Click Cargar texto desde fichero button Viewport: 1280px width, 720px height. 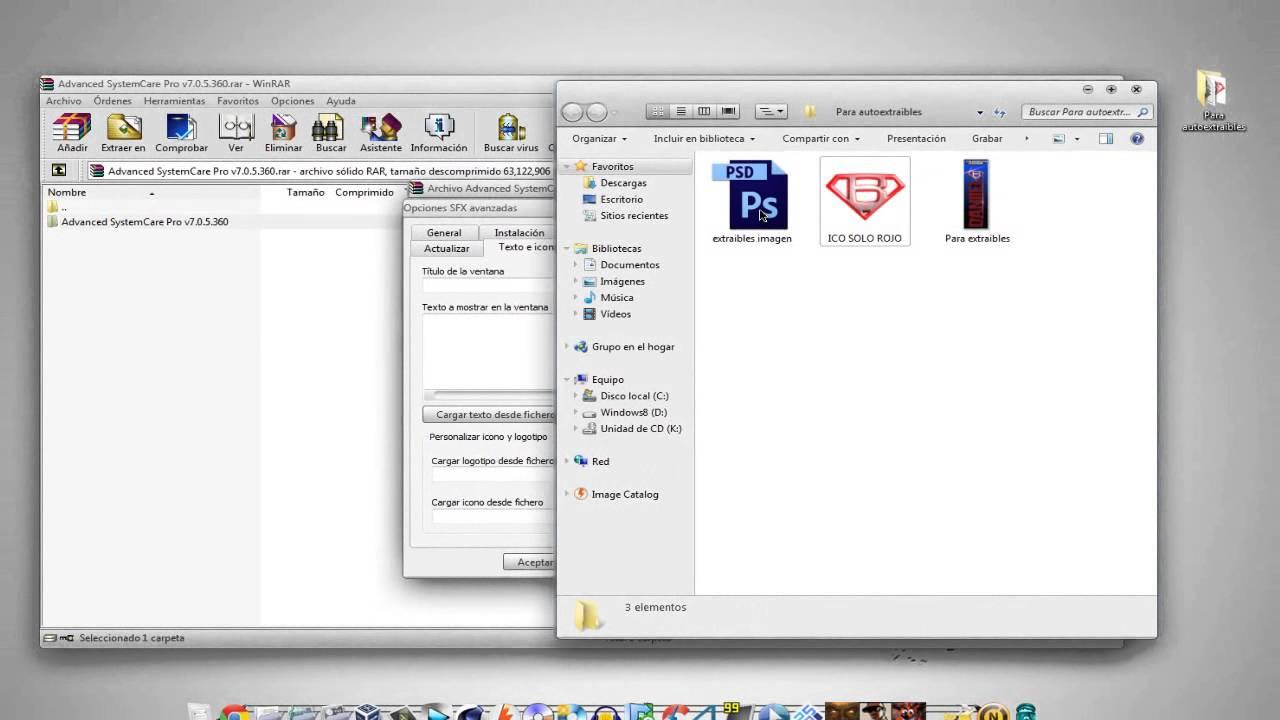tap(489, 414)
